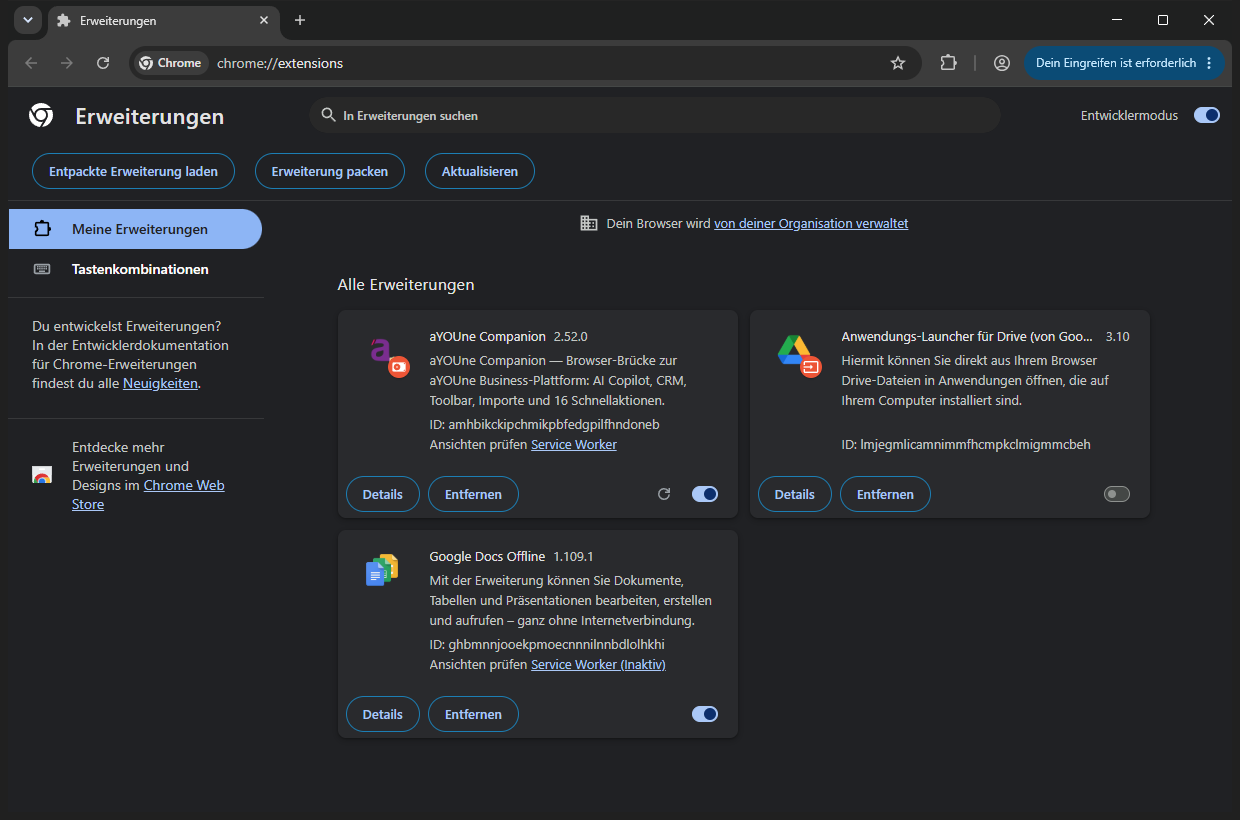
Task: Enable the Anwendungs-Launcher für Drive toggle
Action: pos(1117,494)
